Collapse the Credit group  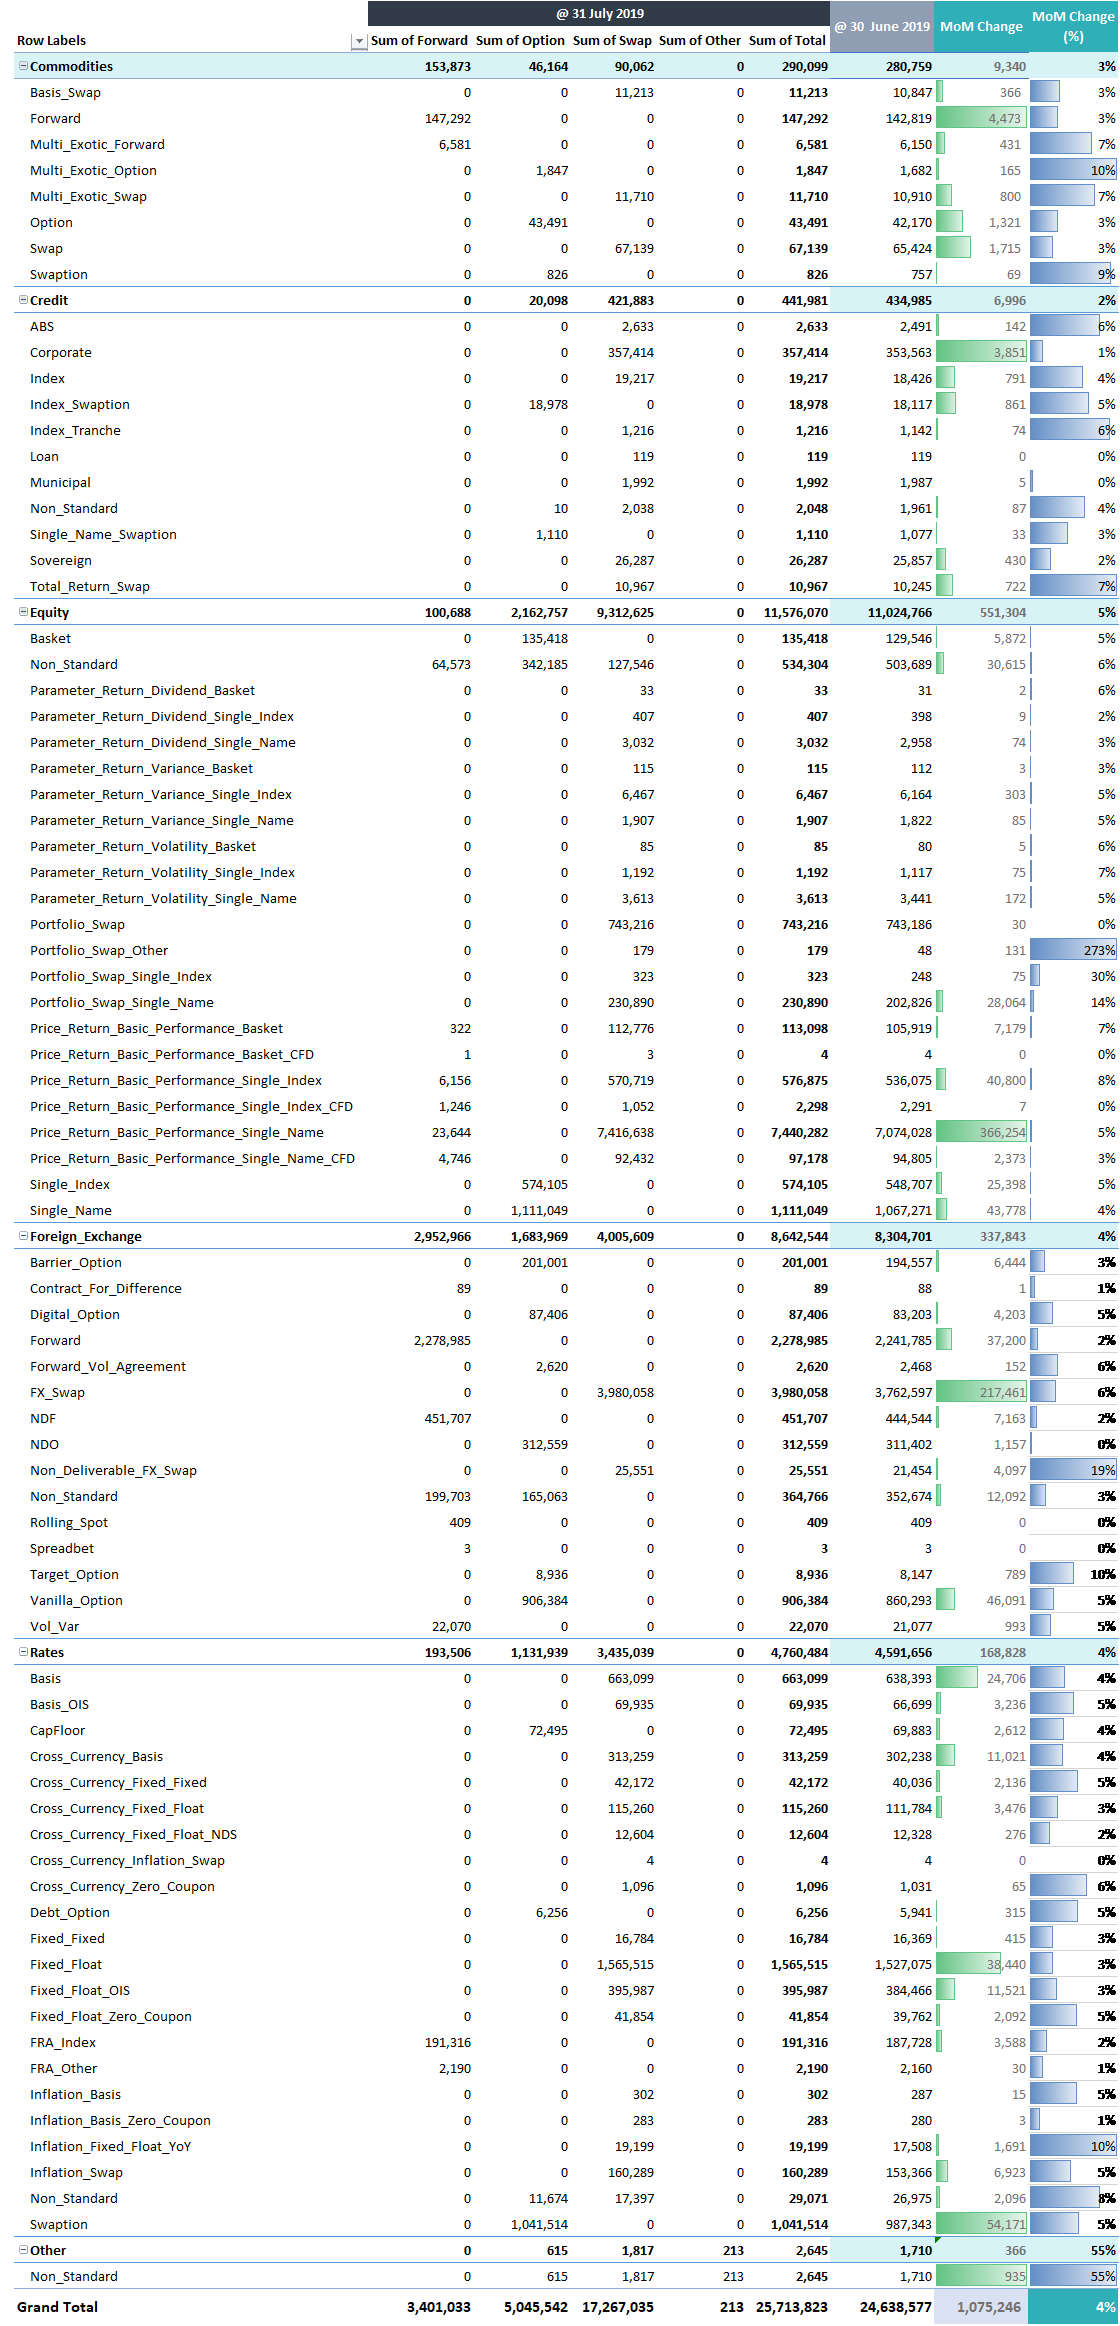point(23,300)
